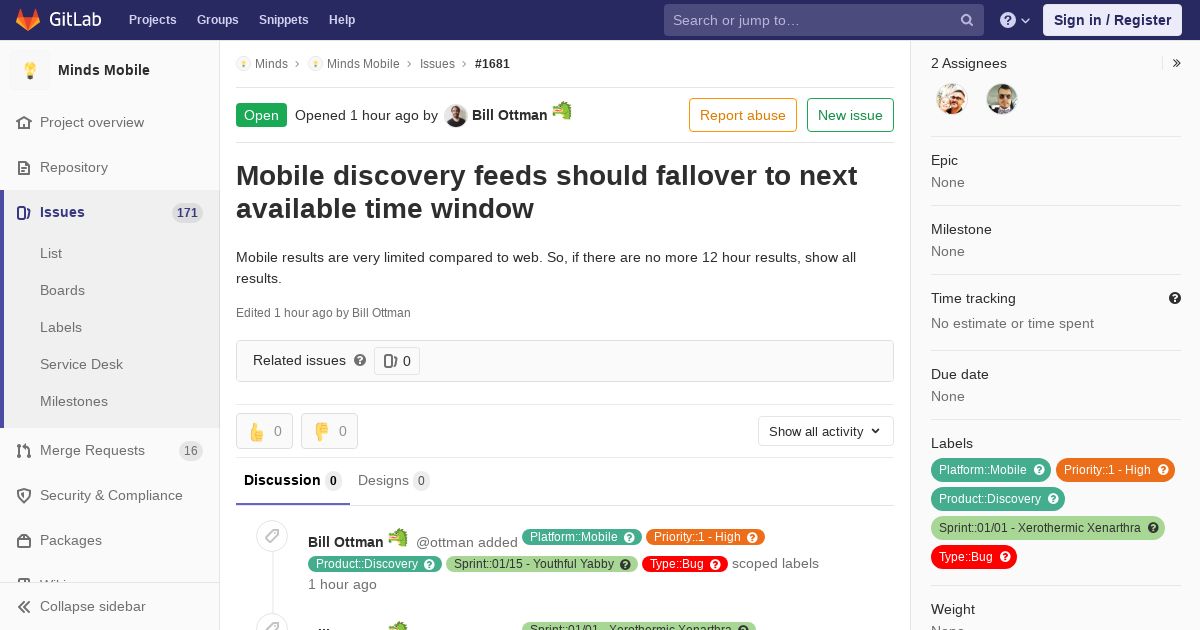Click the Report abuse button
Screen dimensions: 1200x630
tap(743, 115)
